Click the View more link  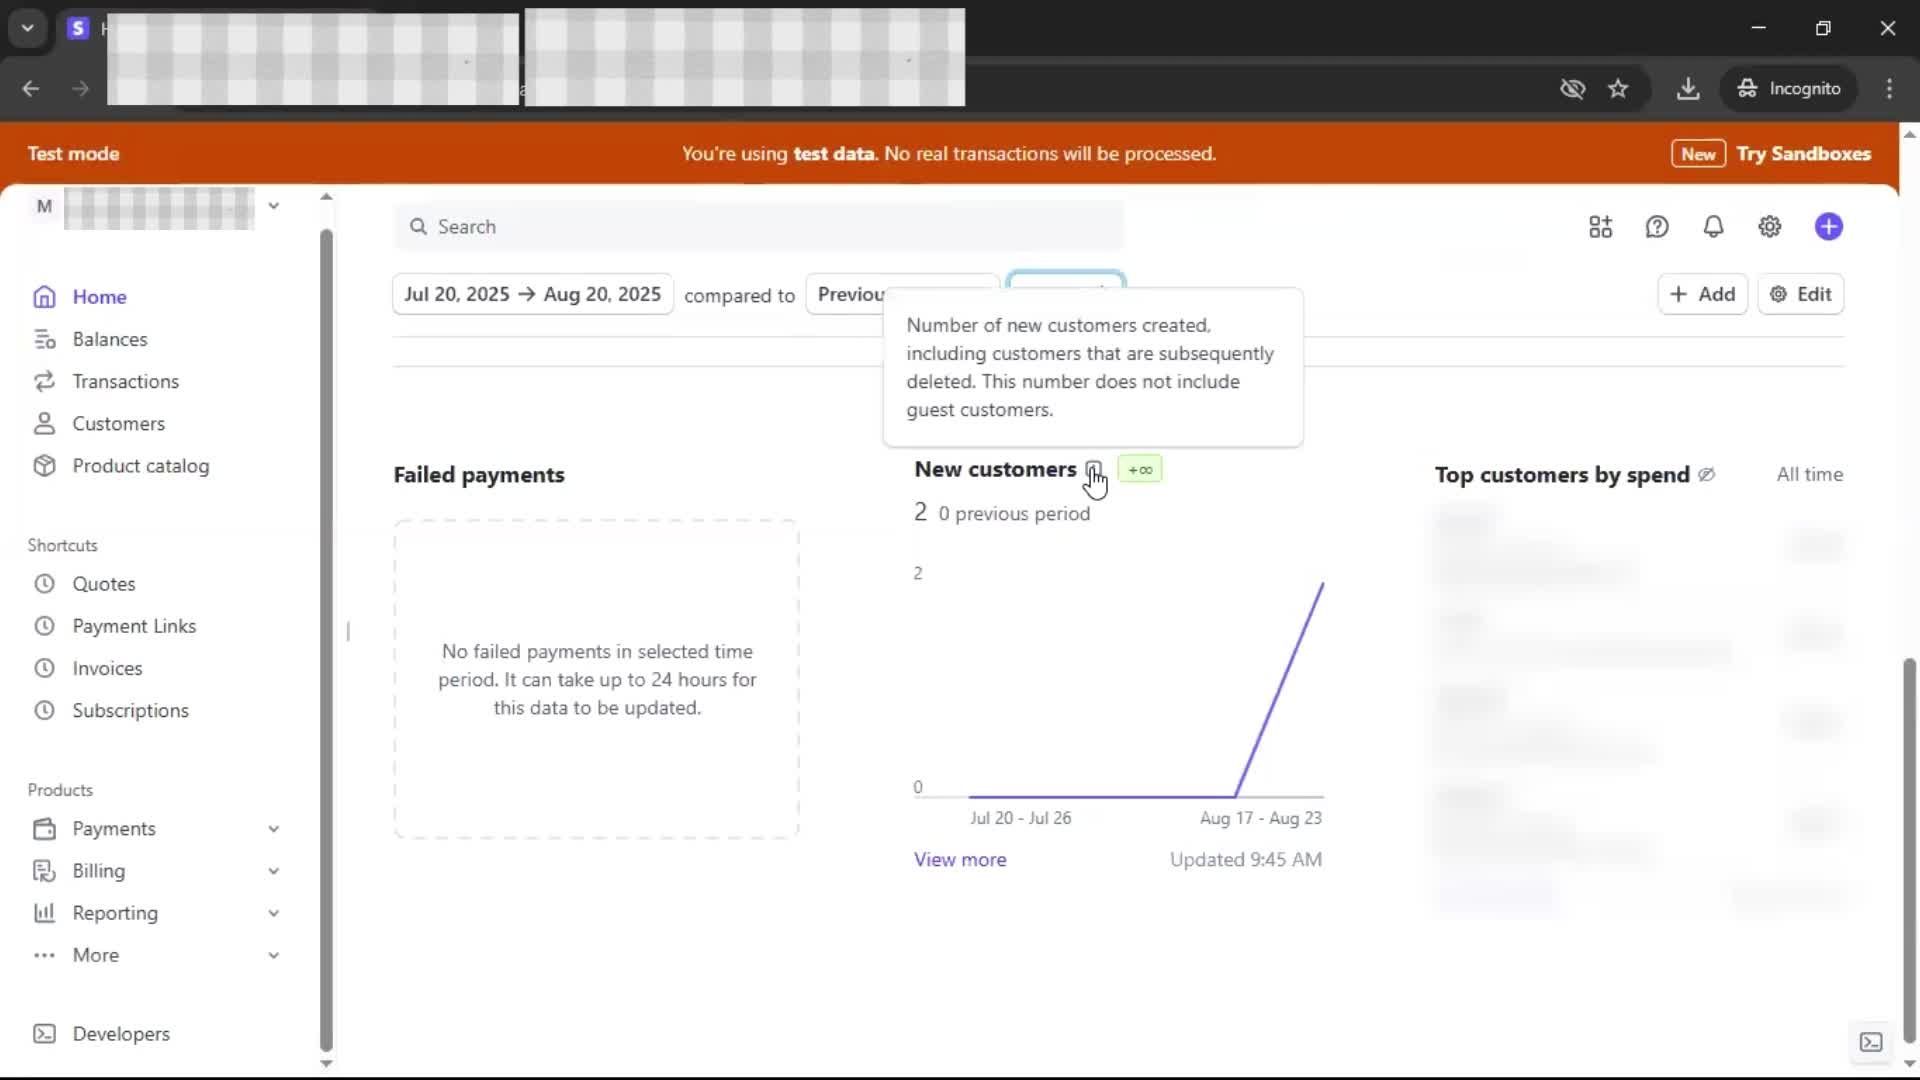[959, 860]
